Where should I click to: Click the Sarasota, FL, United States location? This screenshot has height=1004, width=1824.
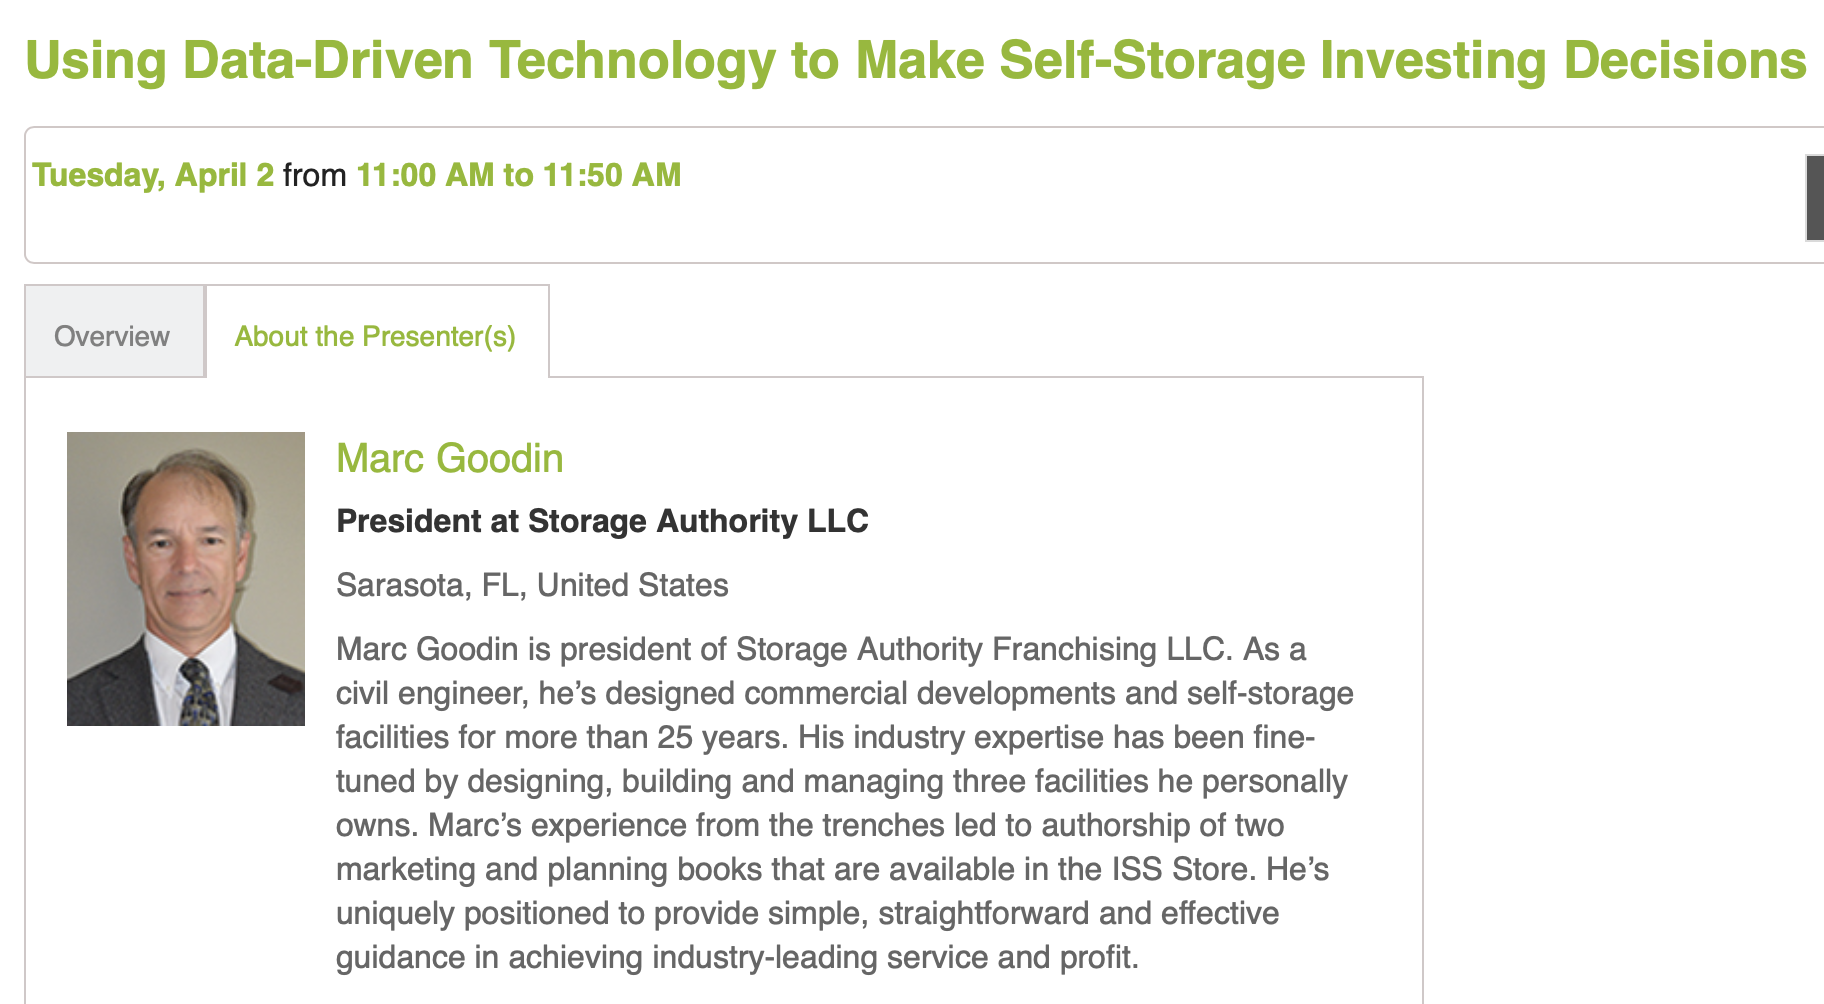pyautogui.click(x=532, y=585)
